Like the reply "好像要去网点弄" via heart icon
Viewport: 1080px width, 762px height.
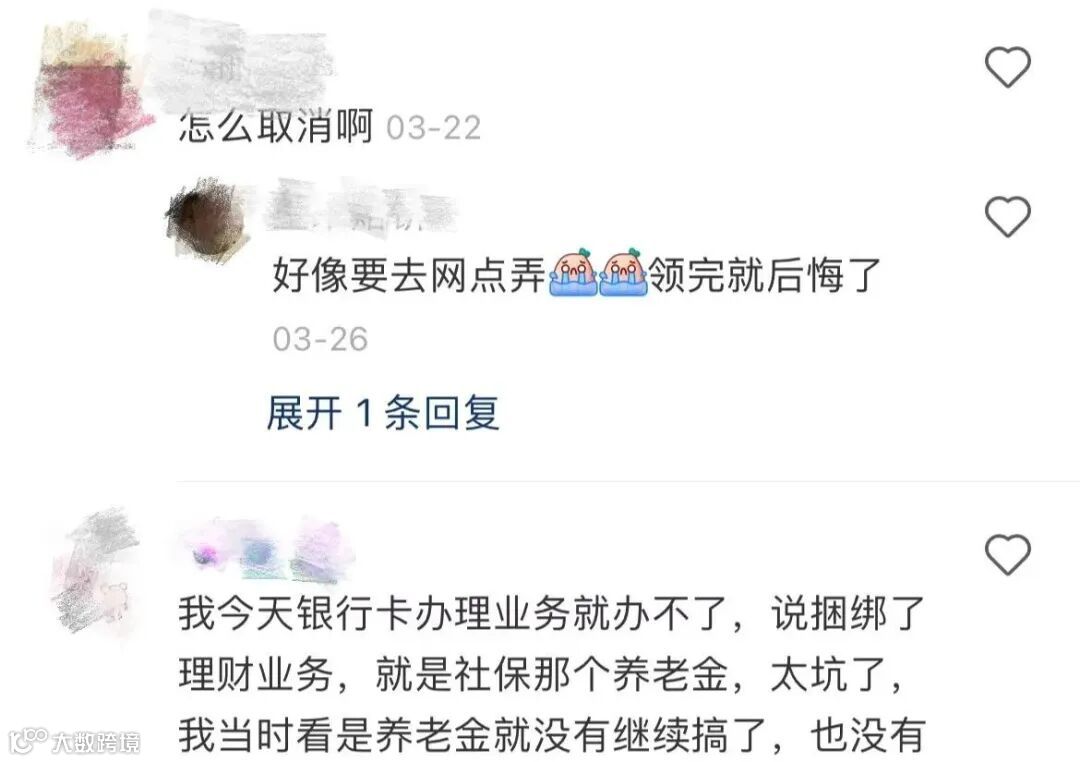(1008, 216)
